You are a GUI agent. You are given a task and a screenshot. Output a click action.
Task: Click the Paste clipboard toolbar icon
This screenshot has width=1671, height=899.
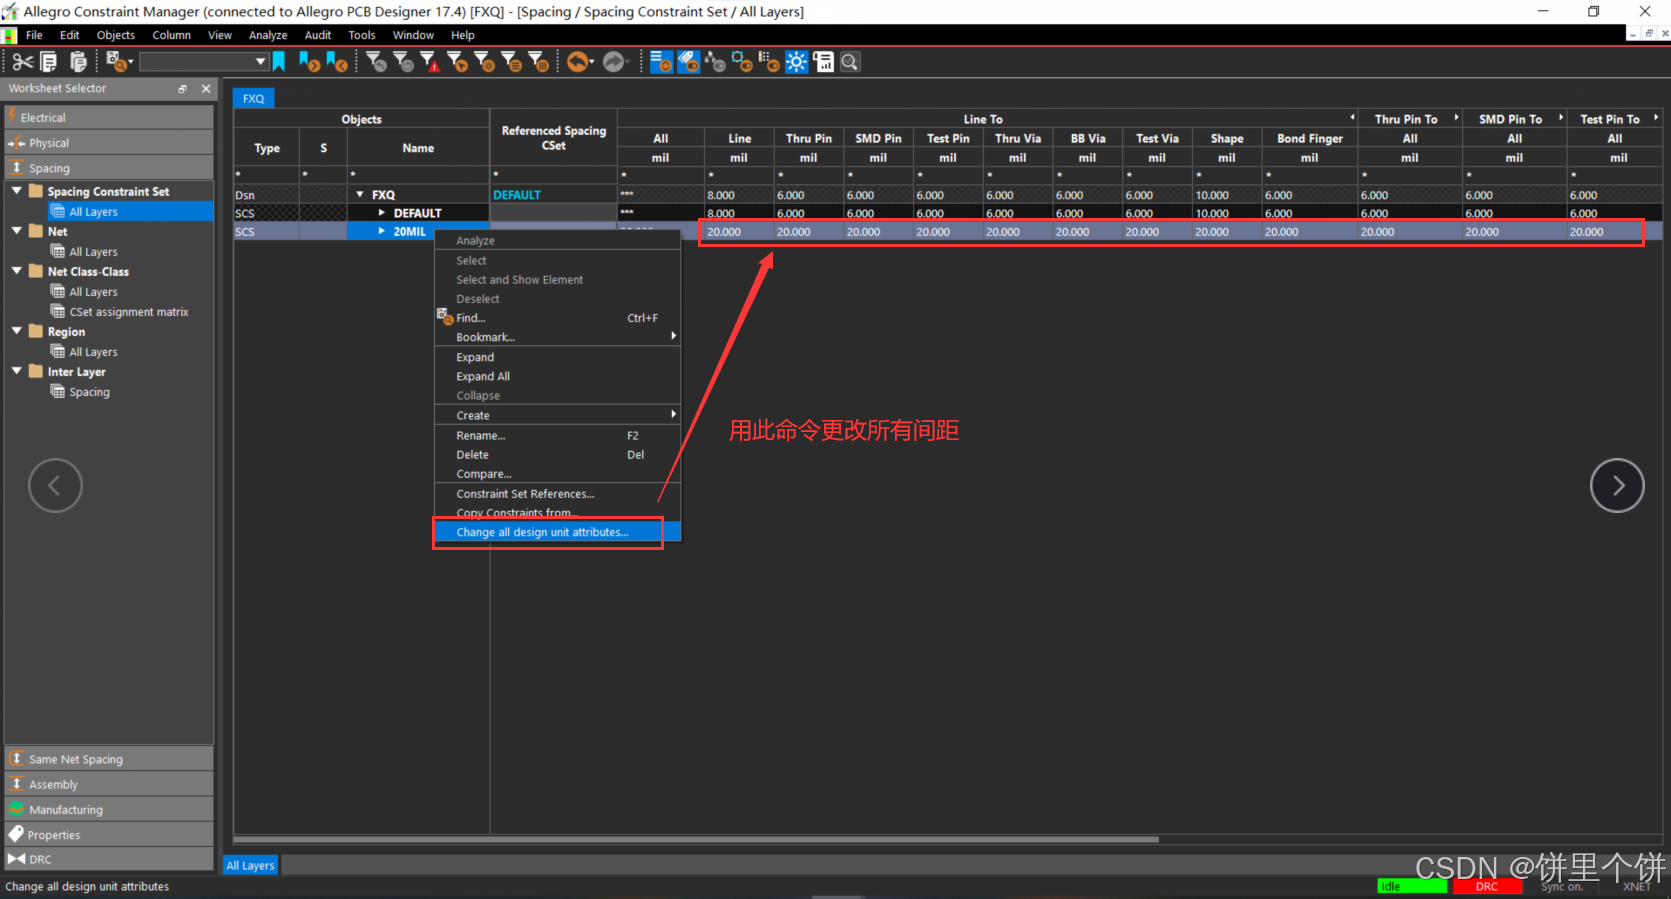pyautogui.click(x=78, y=62)
